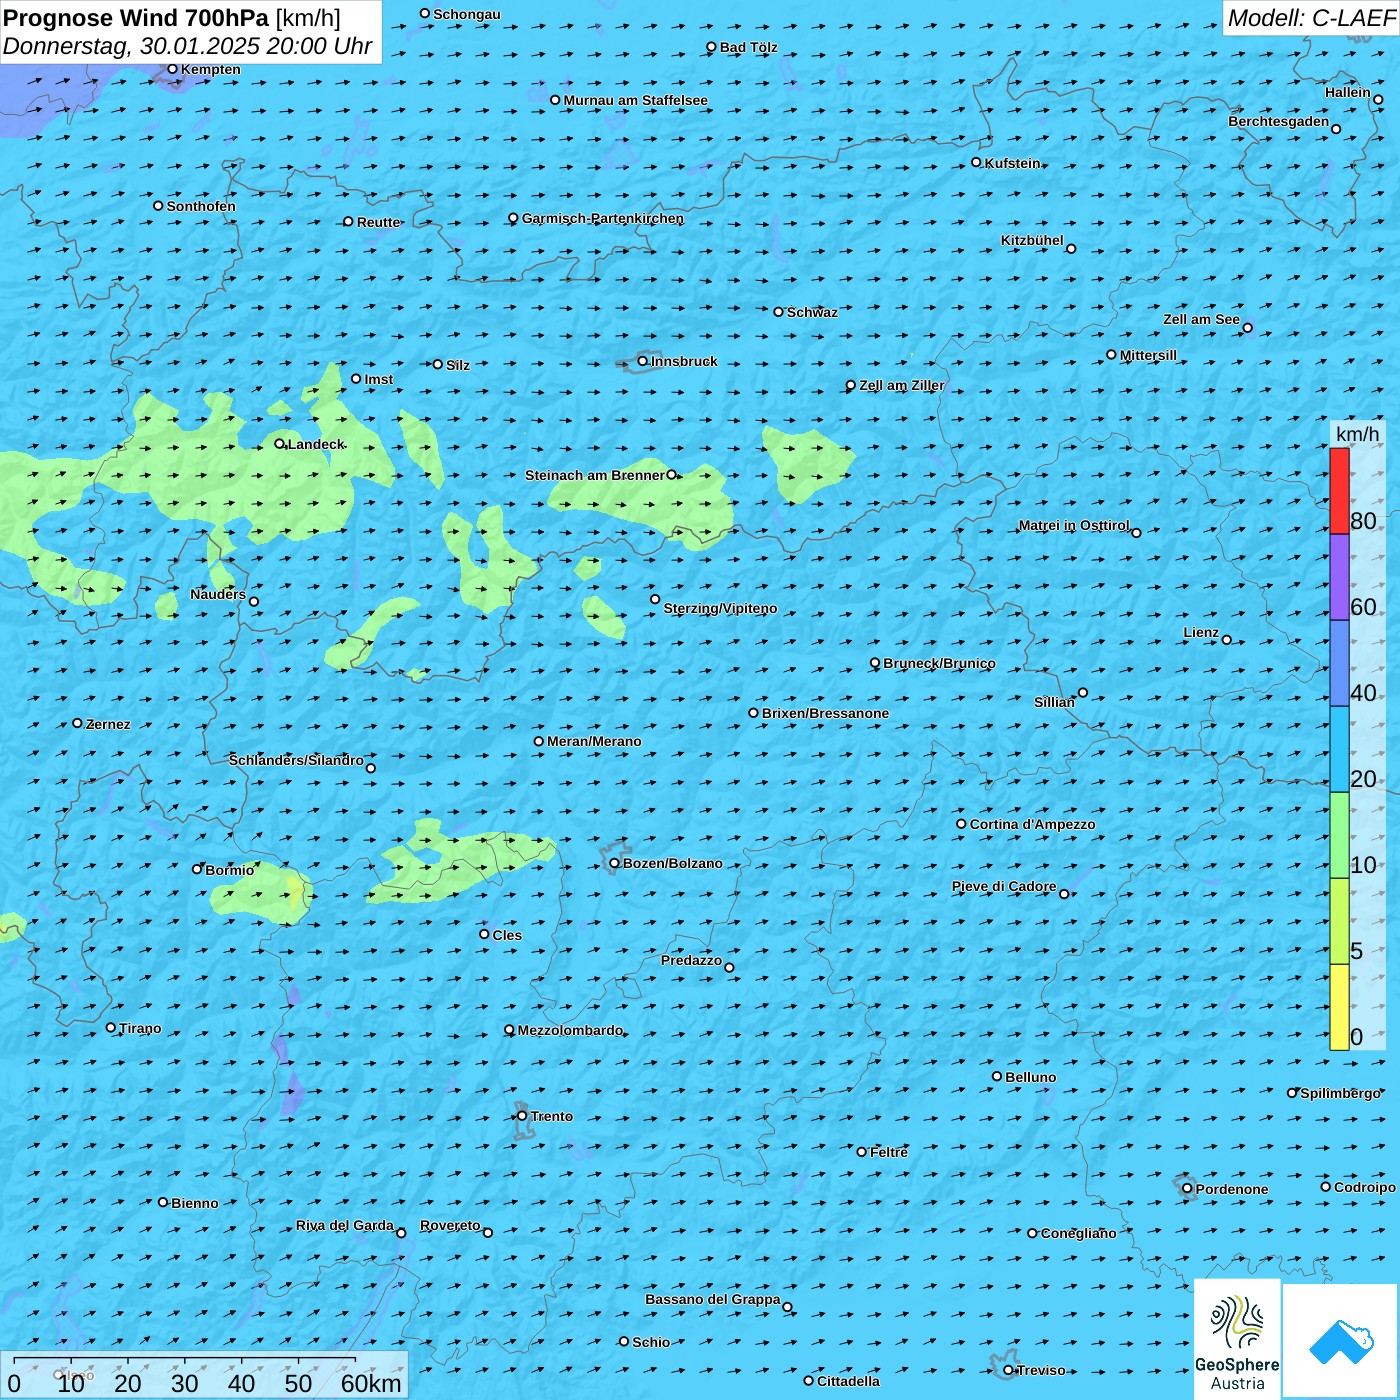Click the Silz label

pos(458,365)
